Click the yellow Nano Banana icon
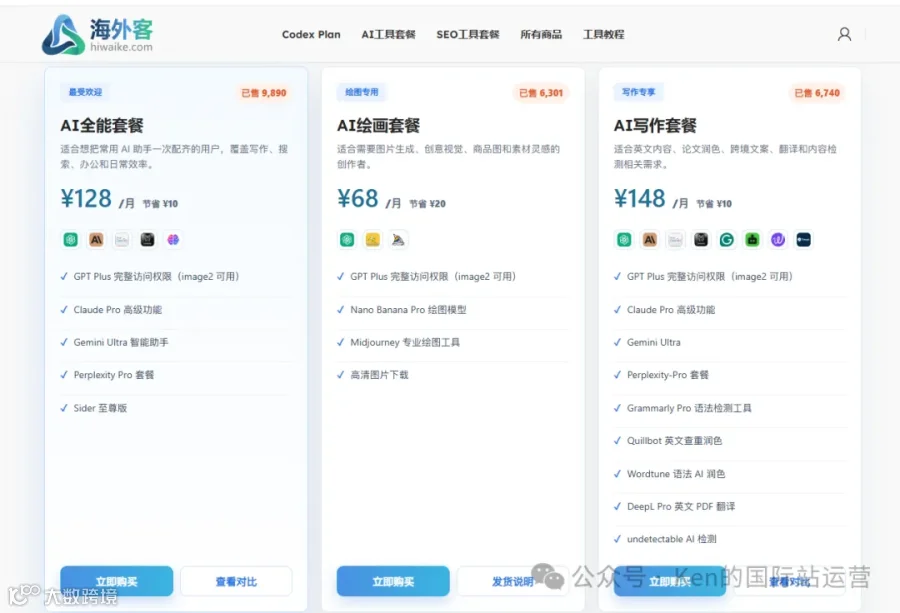This screenshot has width=900, height=613. [x=373, y=239]
